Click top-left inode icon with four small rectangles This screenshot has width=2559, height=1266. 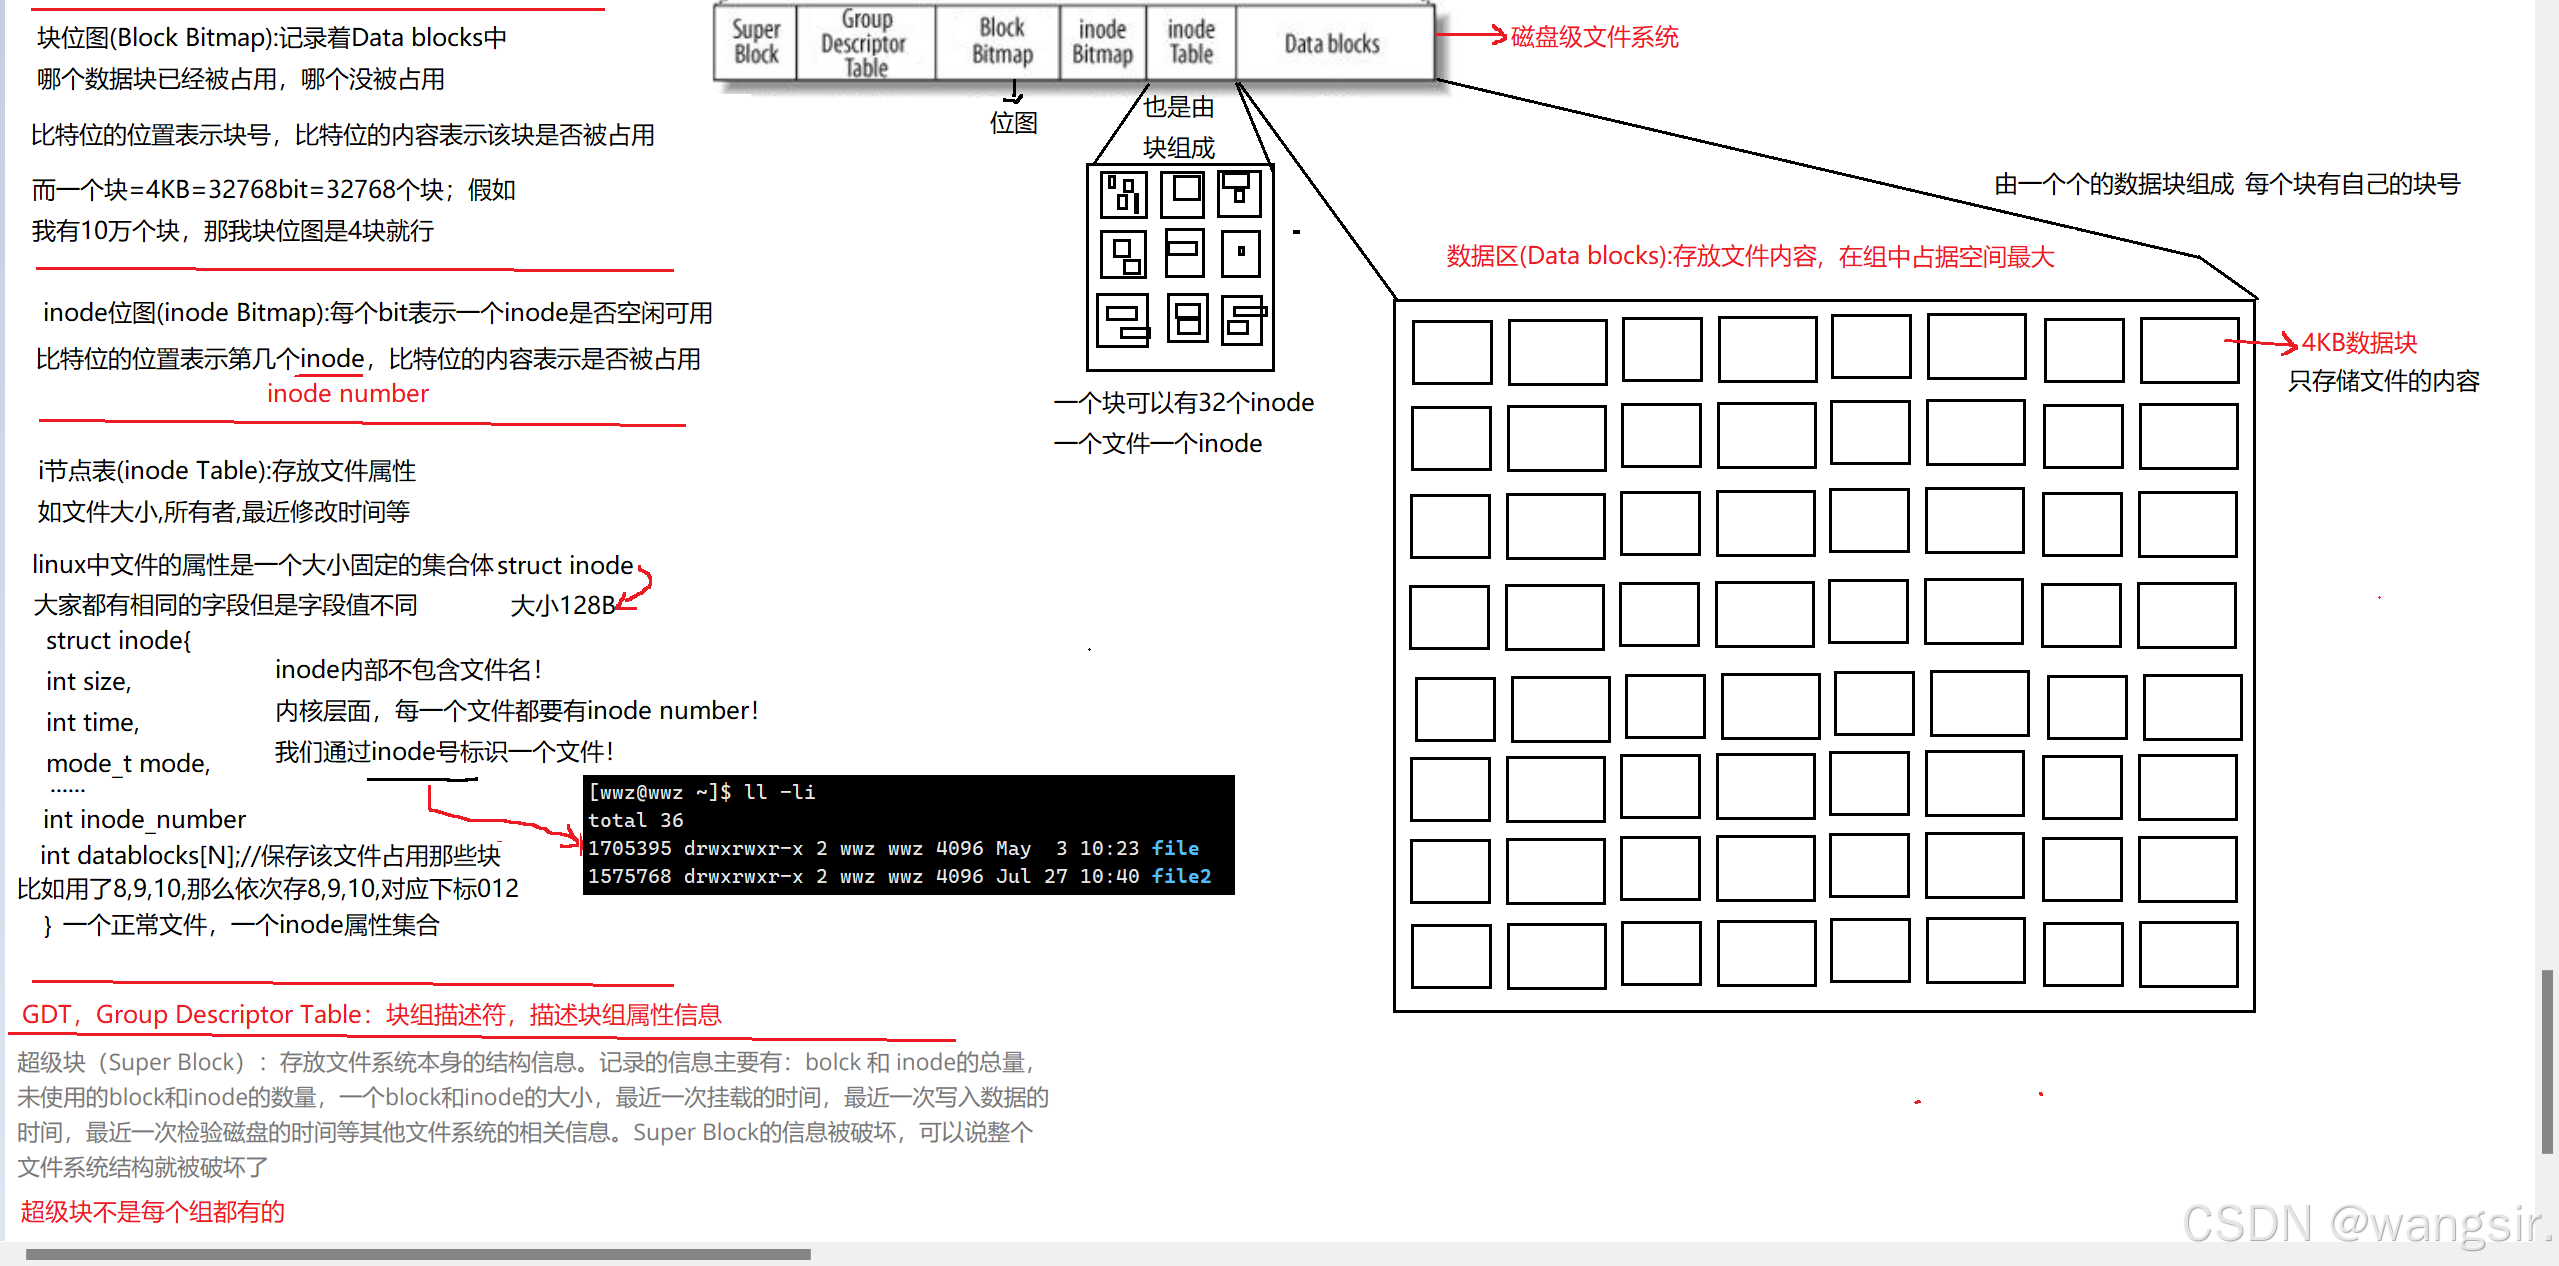pos(1123,194)
